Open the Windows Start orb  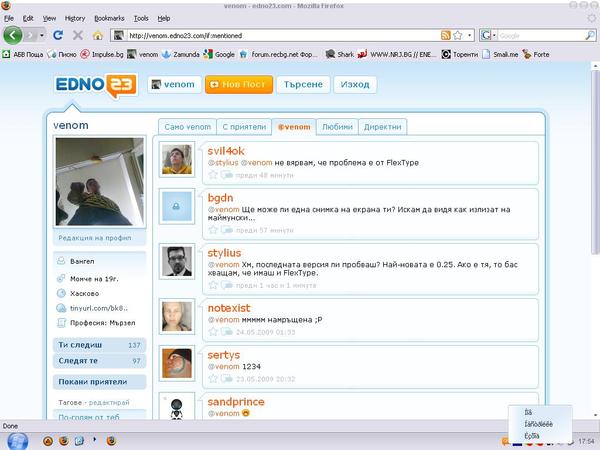17,441
